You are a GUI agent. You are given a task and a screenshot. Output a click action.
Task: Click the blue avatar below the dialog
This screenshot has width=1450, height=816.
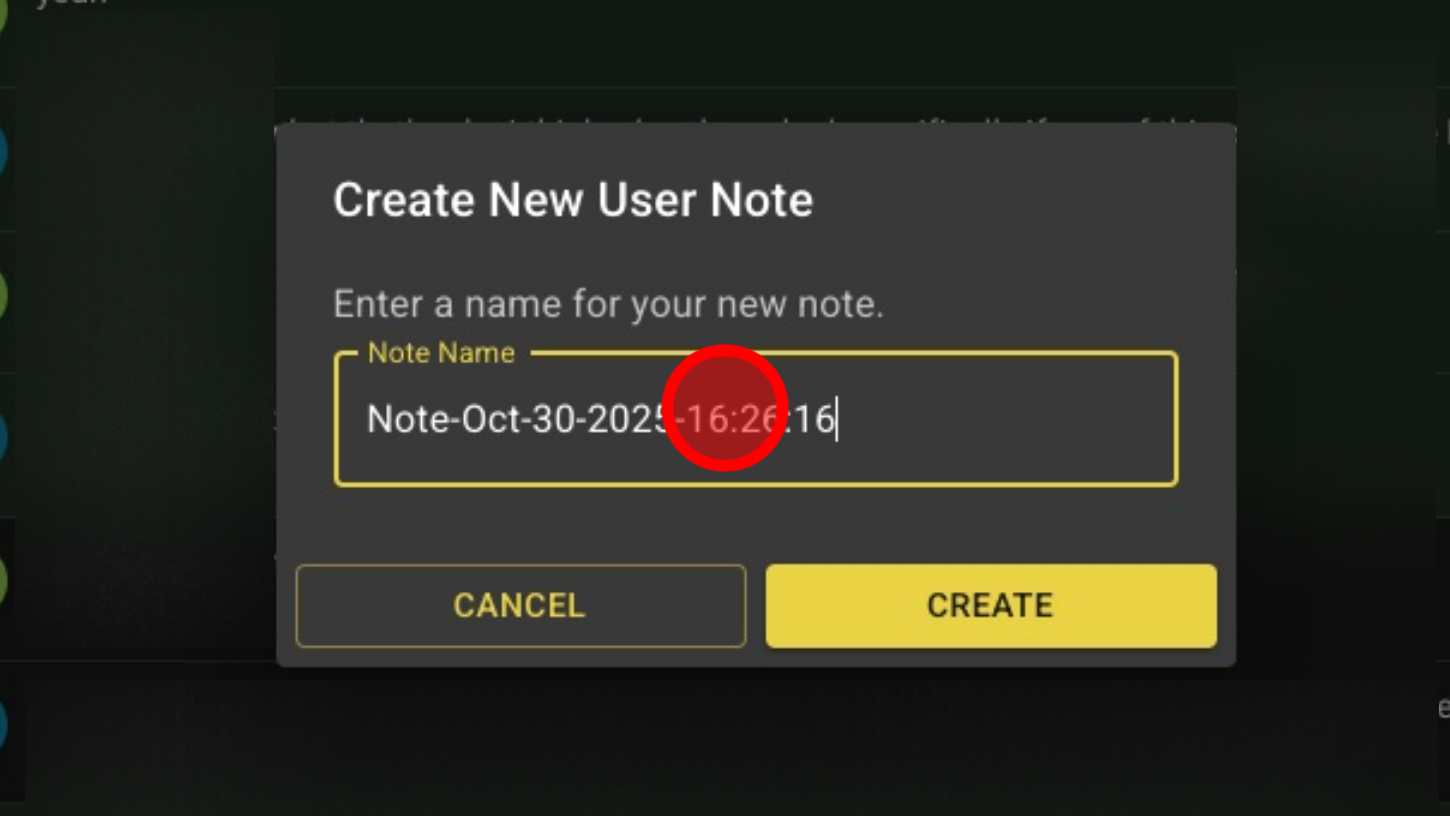click(x=4, y=724)
